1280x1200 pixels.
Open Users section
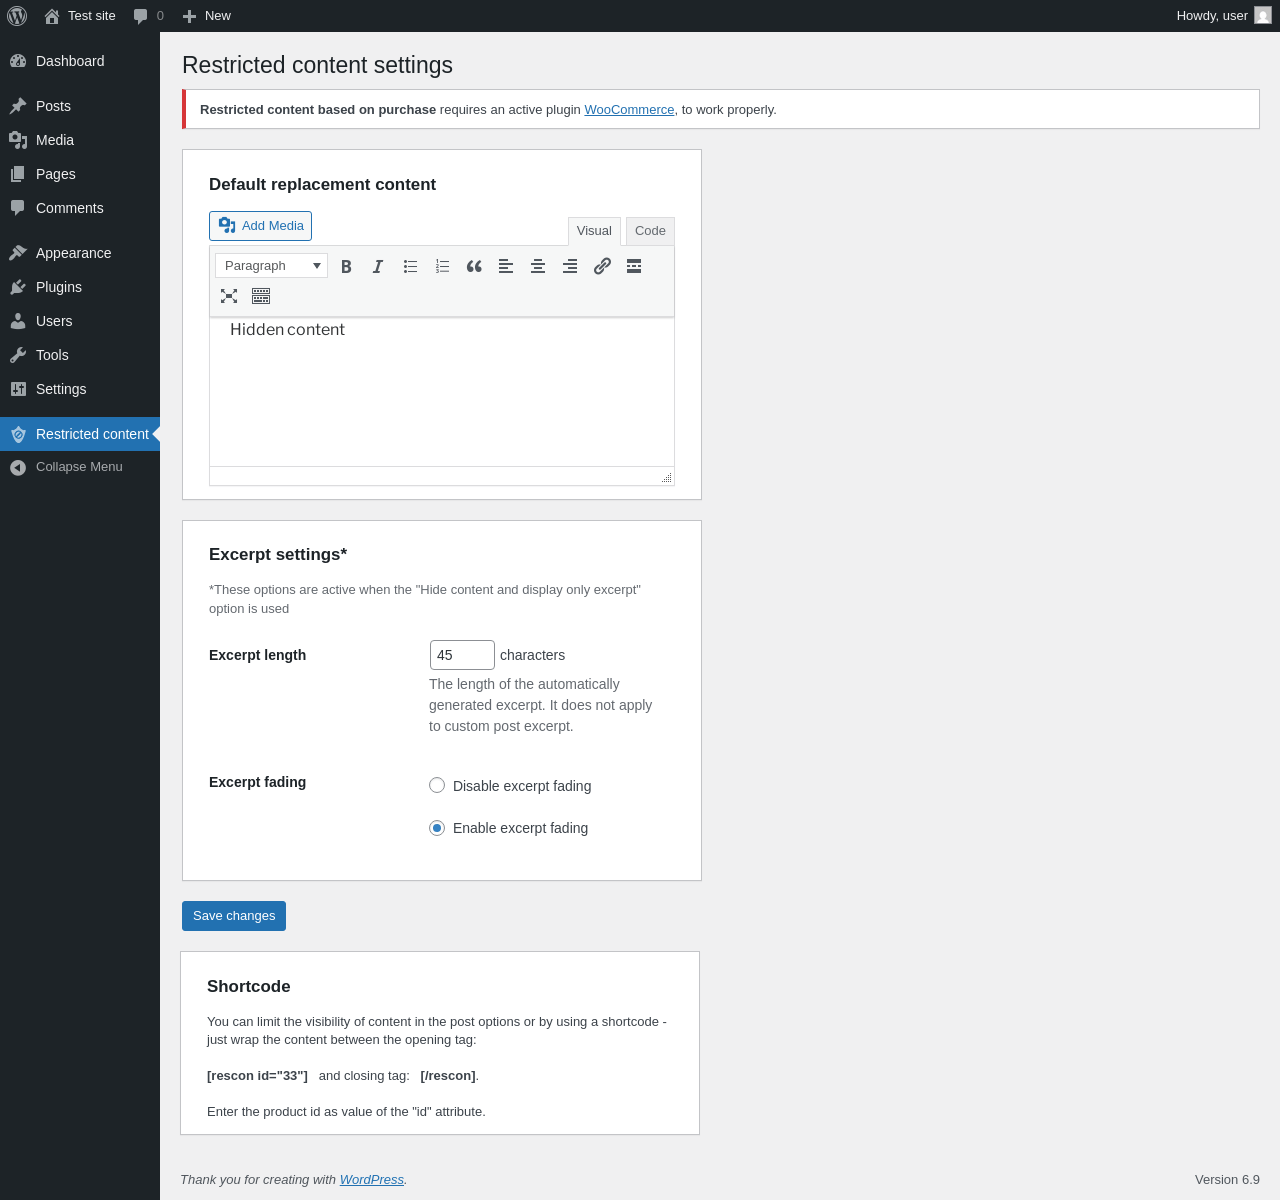pos(80,321)
